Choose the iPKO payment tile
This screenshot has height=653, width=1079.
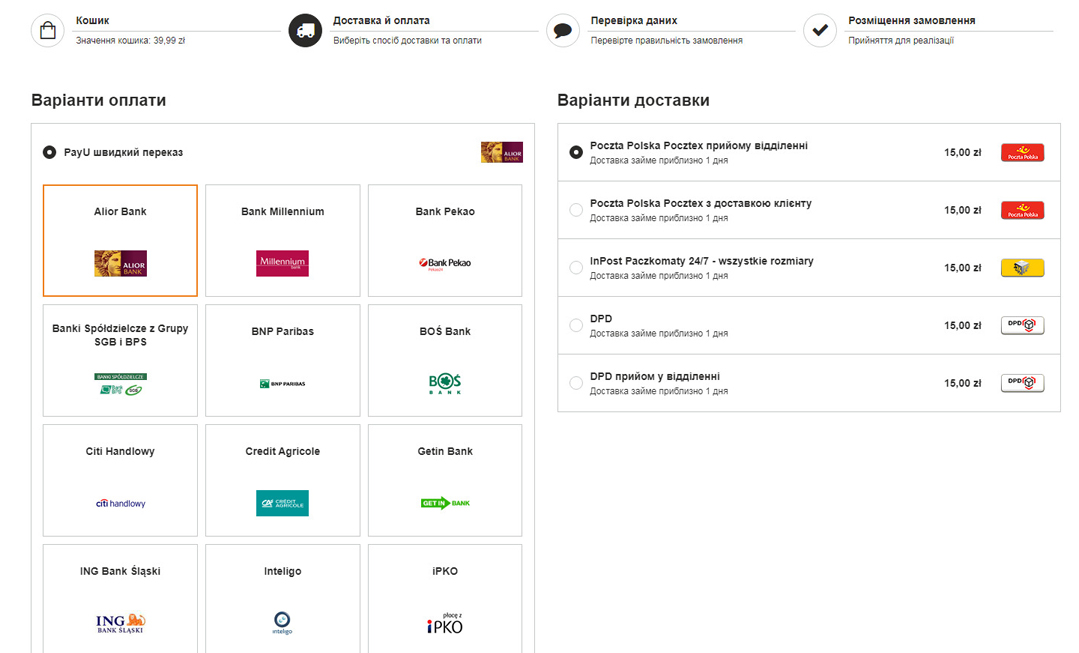445,598
